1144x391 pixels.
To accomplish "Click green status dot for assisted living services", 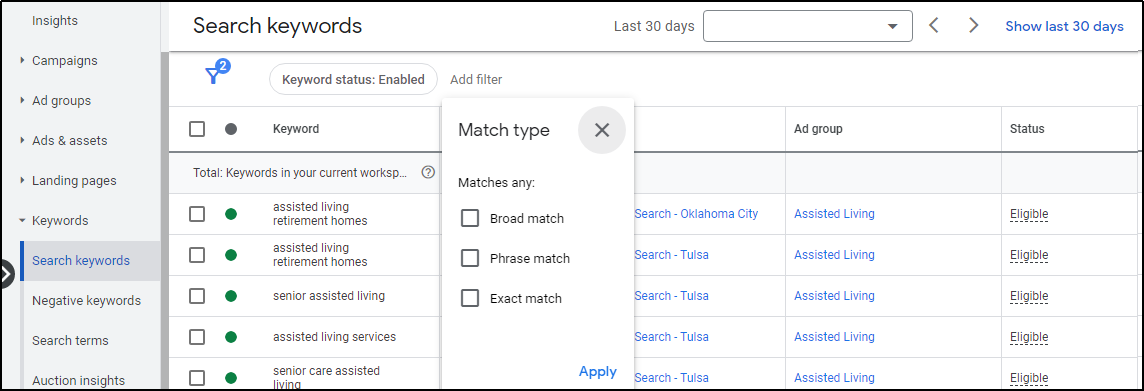I will 231,337.
